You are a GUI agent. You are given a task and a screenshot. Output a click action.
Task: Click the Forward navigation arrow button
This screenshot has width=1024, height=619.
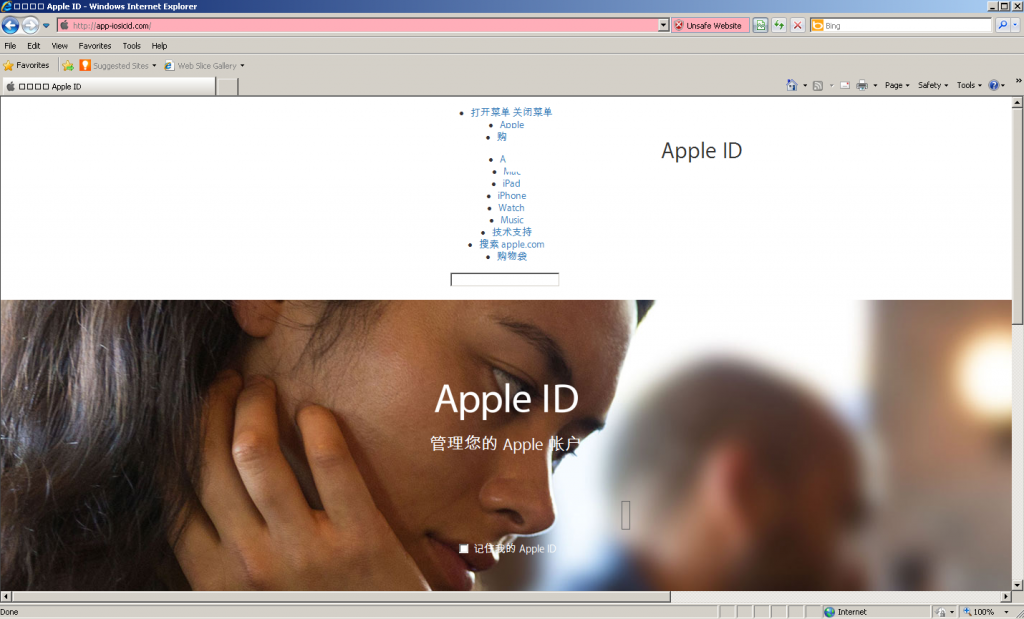[x=30, y=25]
